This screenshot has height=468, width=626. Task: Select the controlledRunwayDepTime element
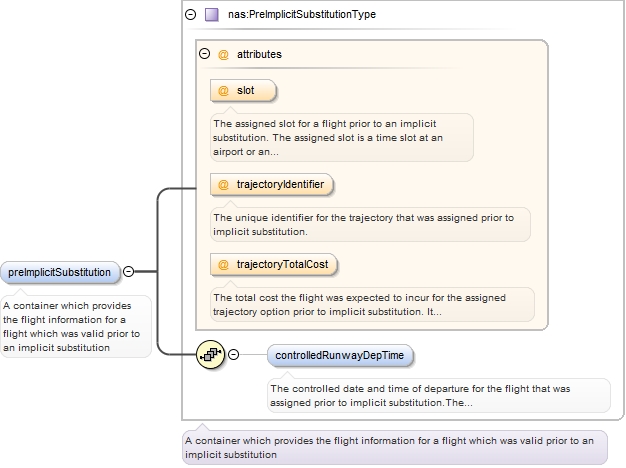tap(340, 355)
